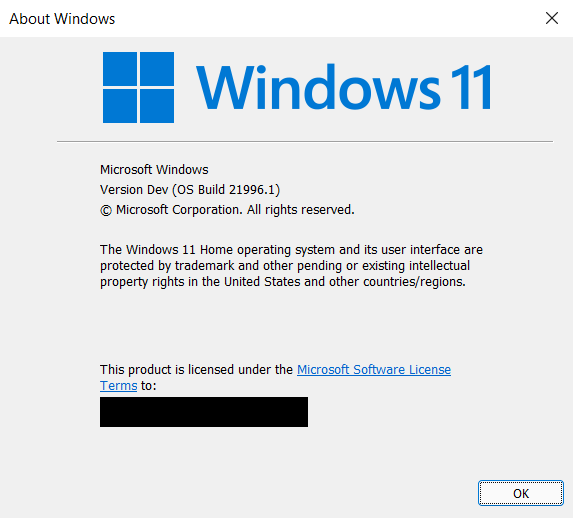The width and height of the screenshot is (573, 518).
Task: Open the Microsoft Software License link
Action: (x=374, y=370)
